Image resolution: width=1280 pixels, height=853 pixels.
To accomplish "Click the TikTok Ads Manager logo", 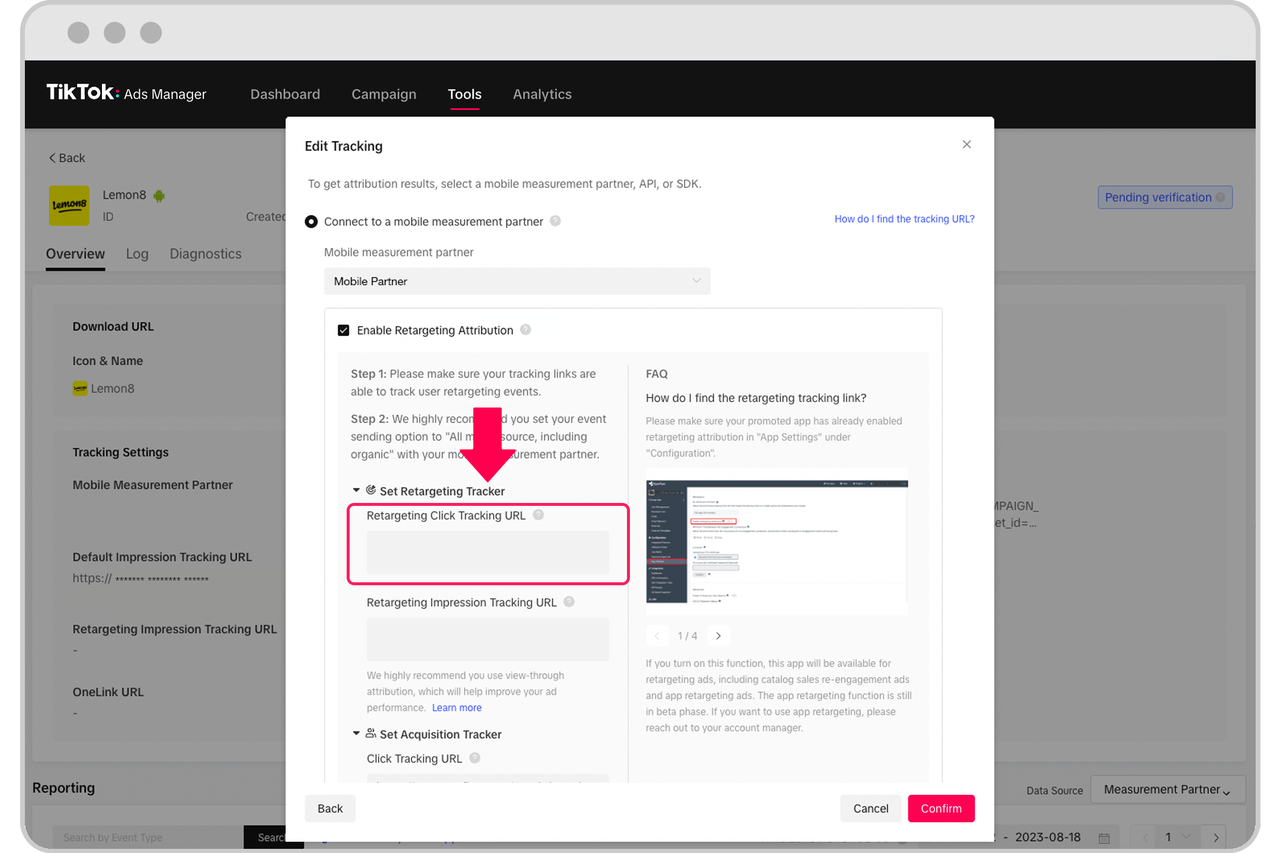I will click(x=126, y=93).
